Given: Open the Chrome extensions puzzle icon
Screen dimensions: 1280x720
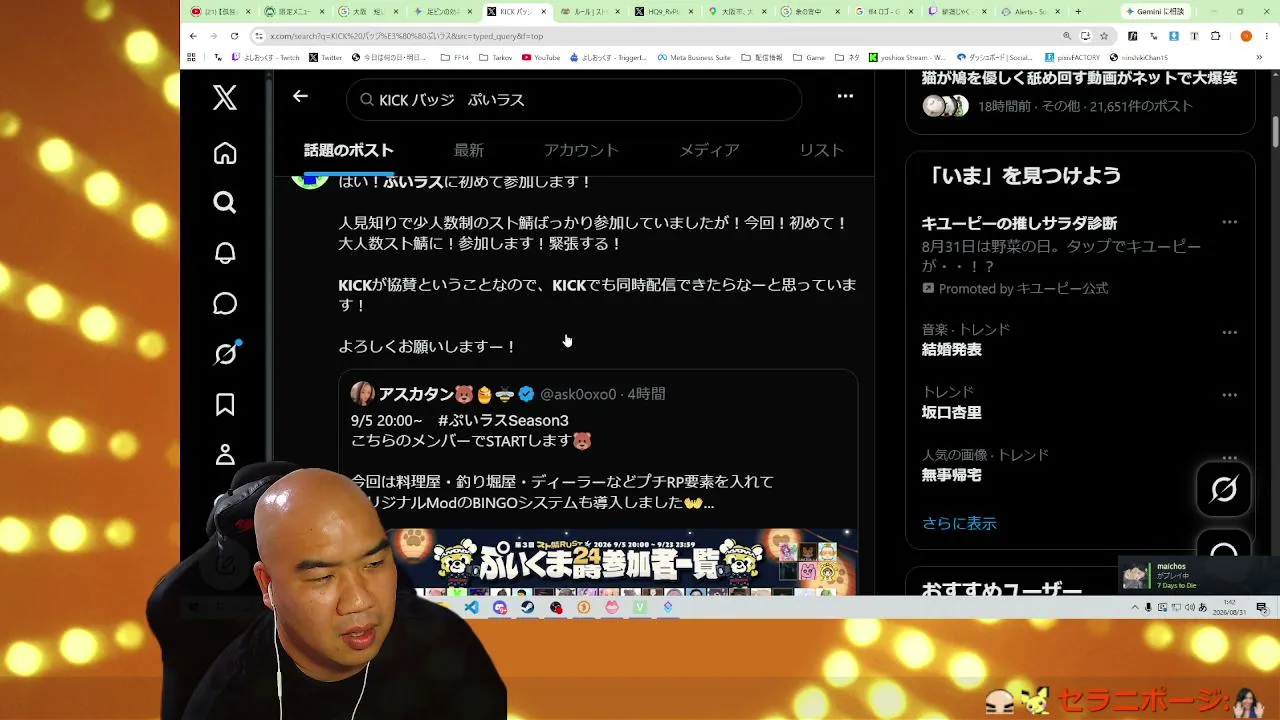Looking at the screenshot, I should [x=1216, y=36].
